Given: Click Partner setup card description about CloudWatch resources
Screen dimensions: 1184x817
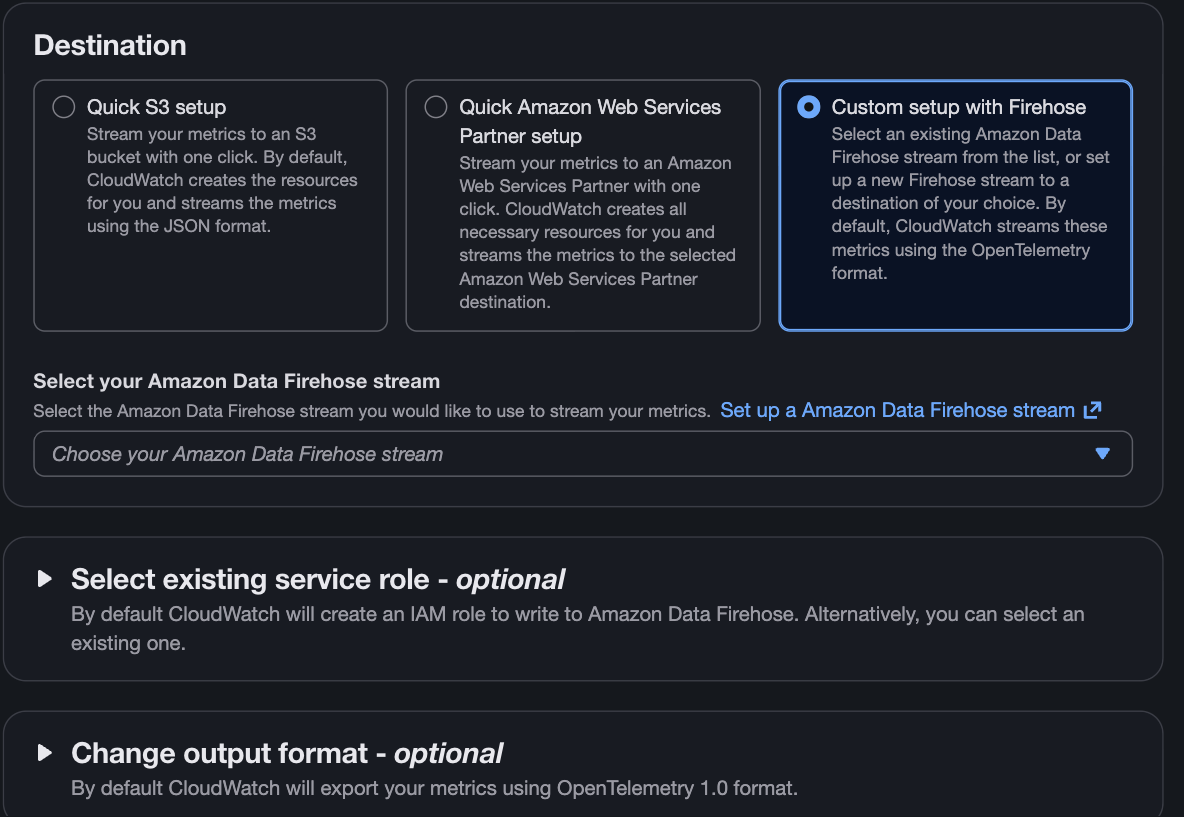Looking at the screenshot, I should [x=597, y=233].
